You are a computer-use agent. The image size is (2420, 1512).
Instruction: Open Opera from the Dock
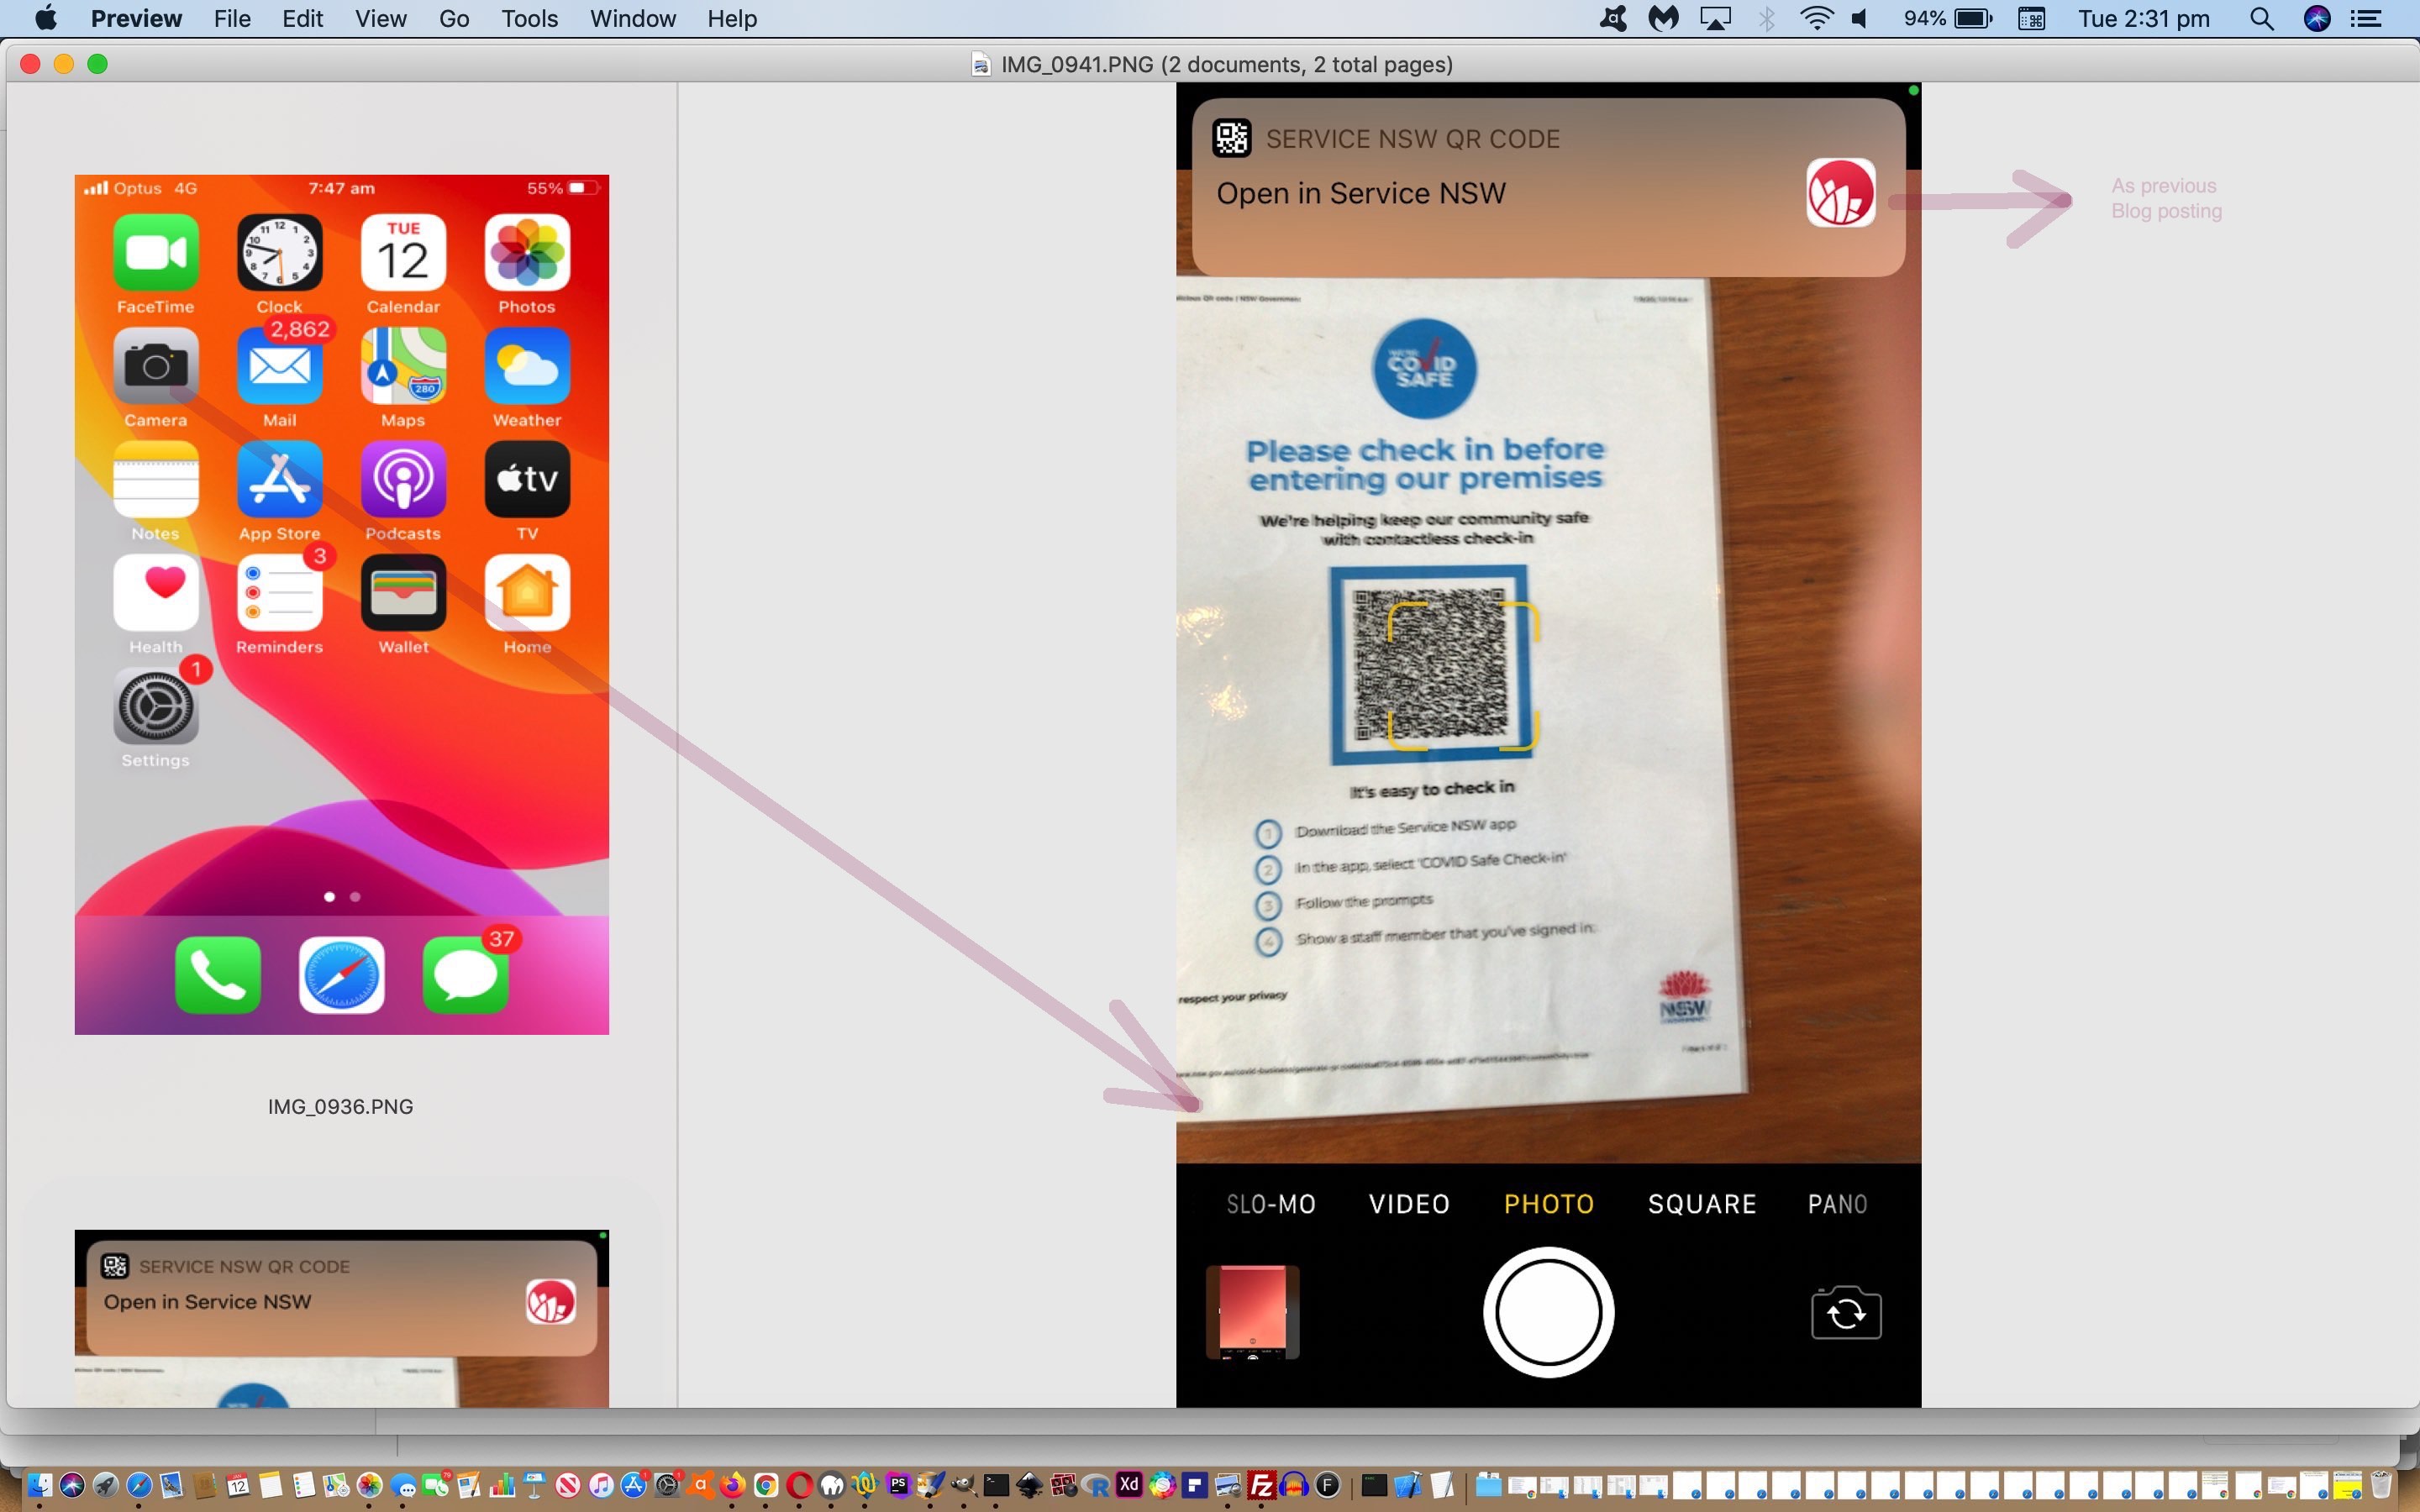[799, 1485]
